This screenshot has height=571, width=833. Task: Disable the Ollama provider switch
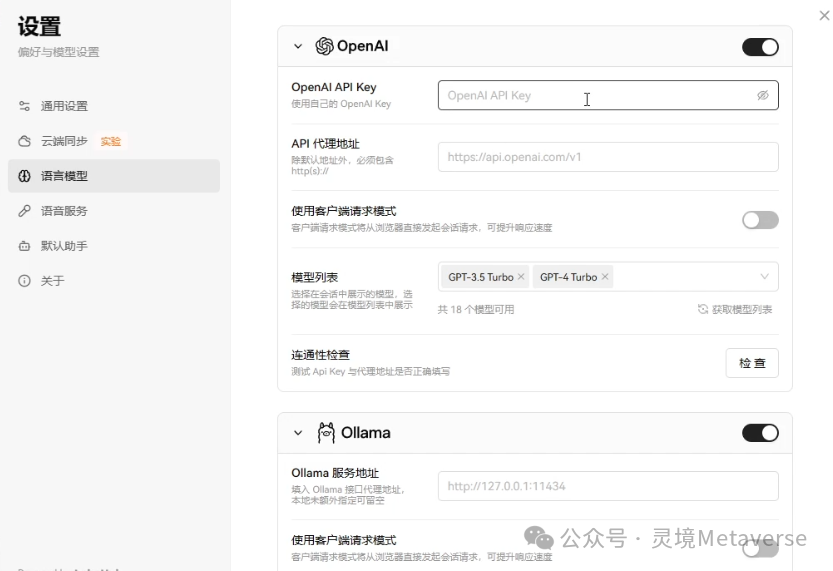coord(760,433)
